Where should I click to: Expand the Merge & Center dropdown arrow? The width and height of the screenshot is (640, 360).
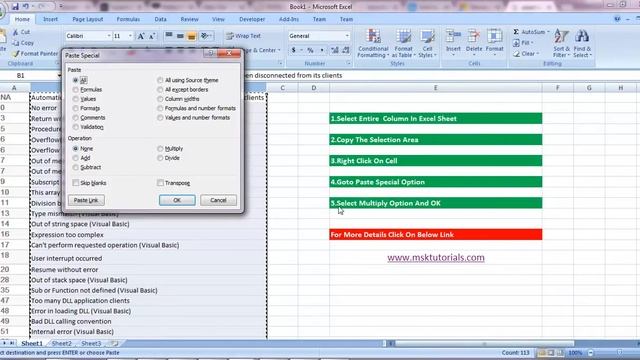click(279, 50)
